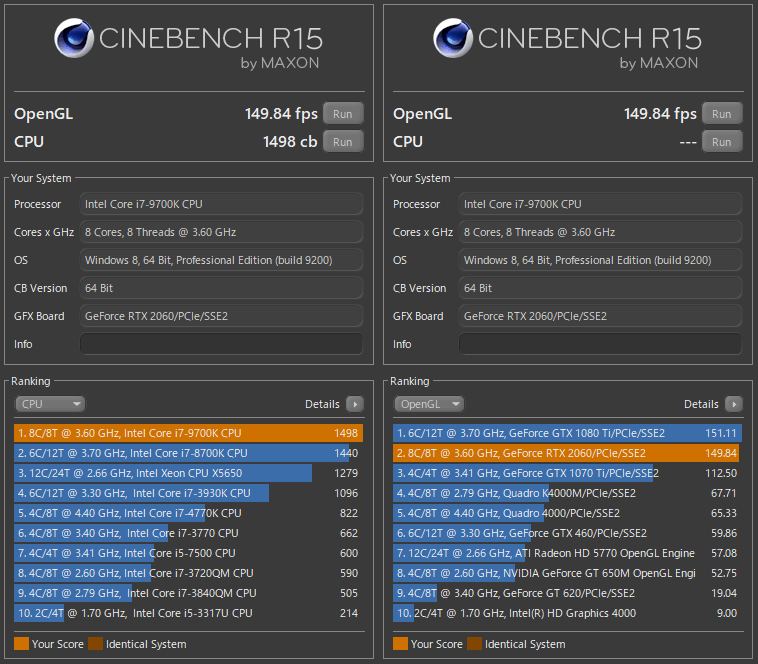This screenshot has height=664, width=758.
Task: Select the Intel Core i7-3720QM ranking row
Action: click(189, 573)
